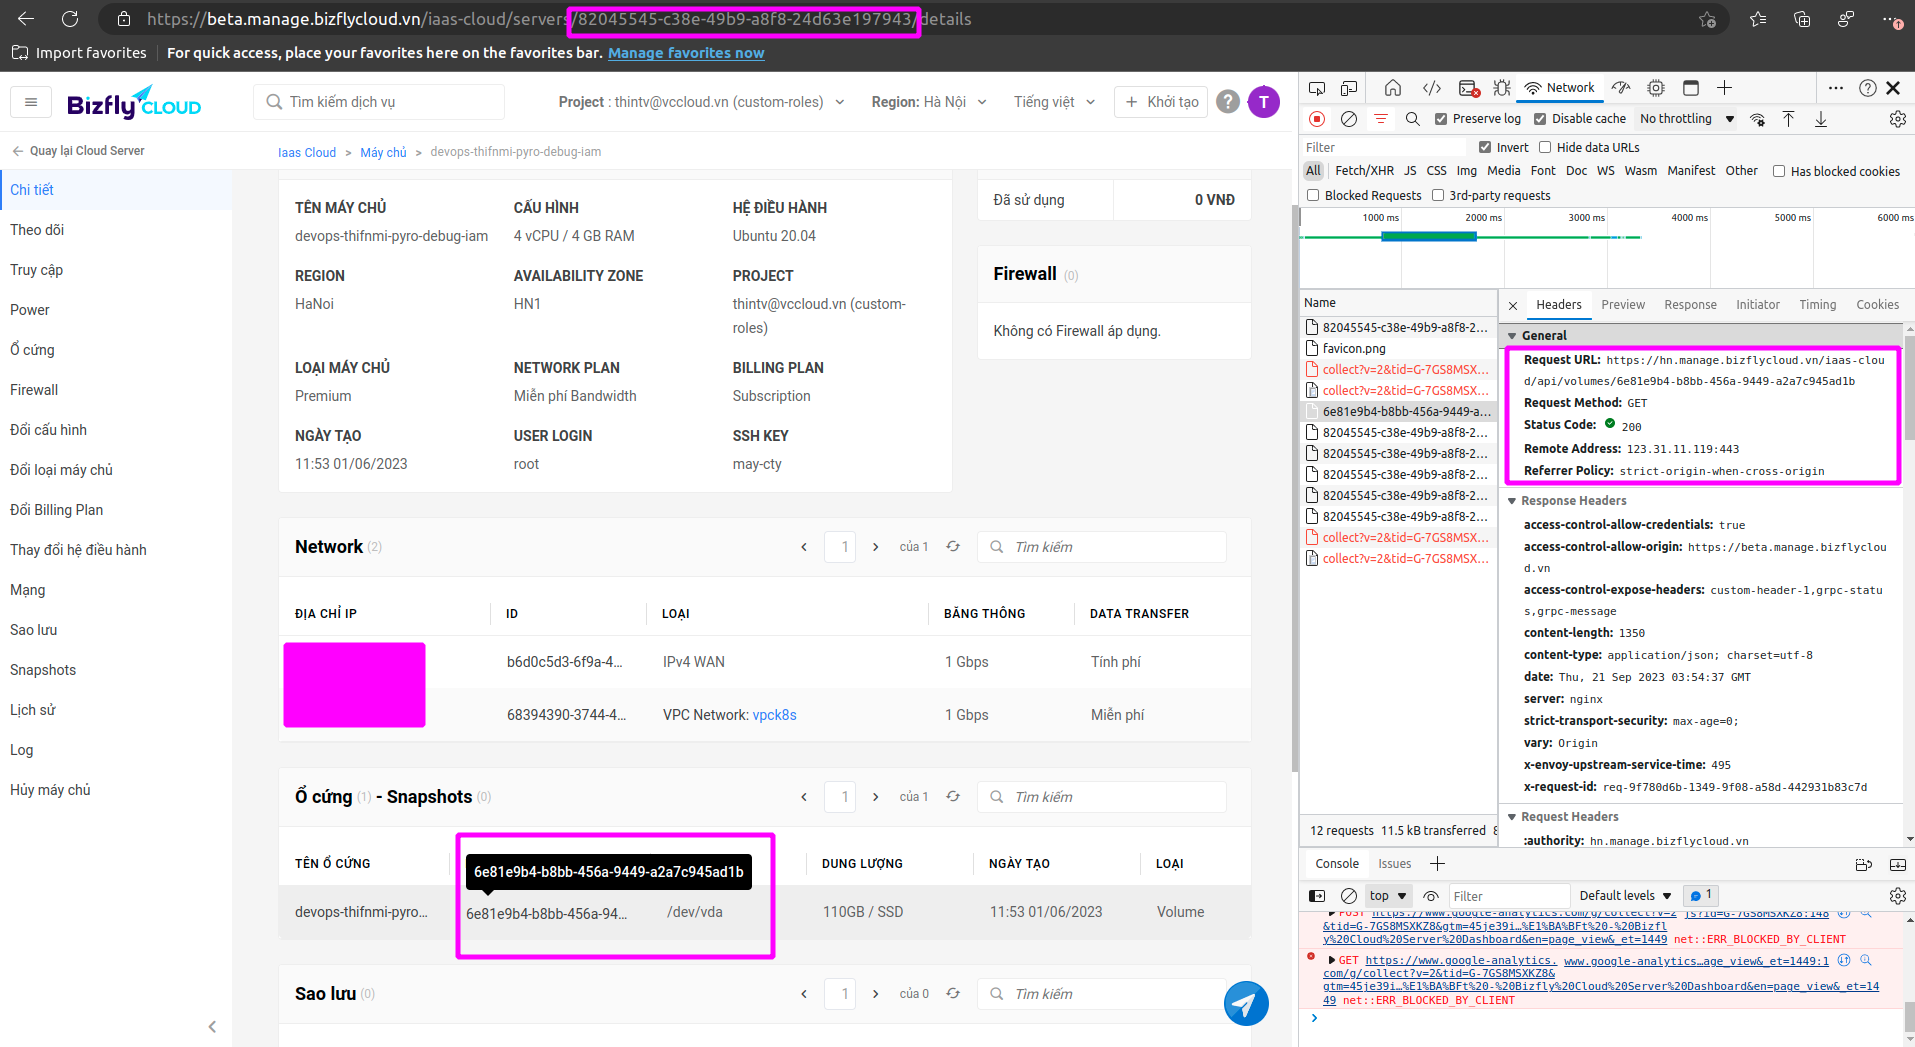Toggle device emulation icon in DevTools
The width and height of the screenshot is (1915, 1047).
coord(1349,88)
